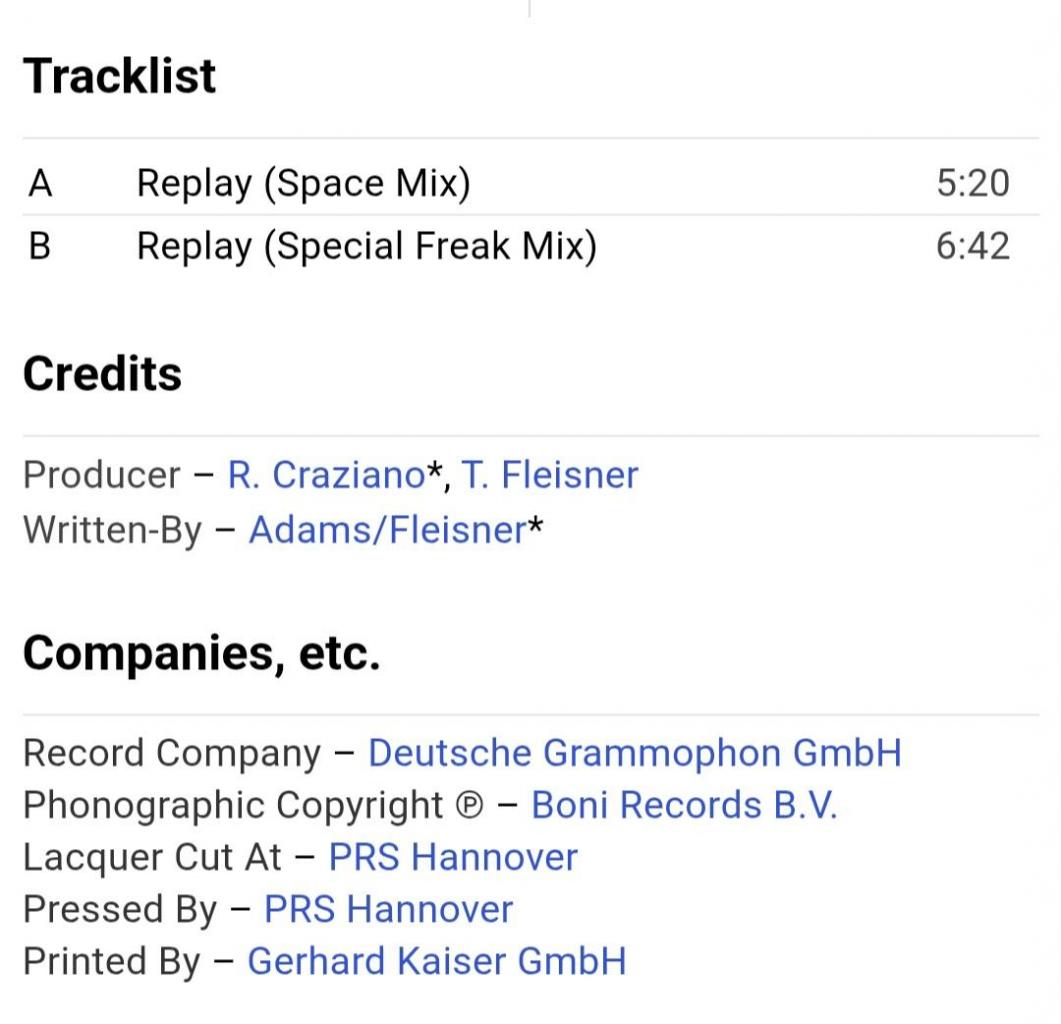Click the Written-By credit label

click(112, 529)
